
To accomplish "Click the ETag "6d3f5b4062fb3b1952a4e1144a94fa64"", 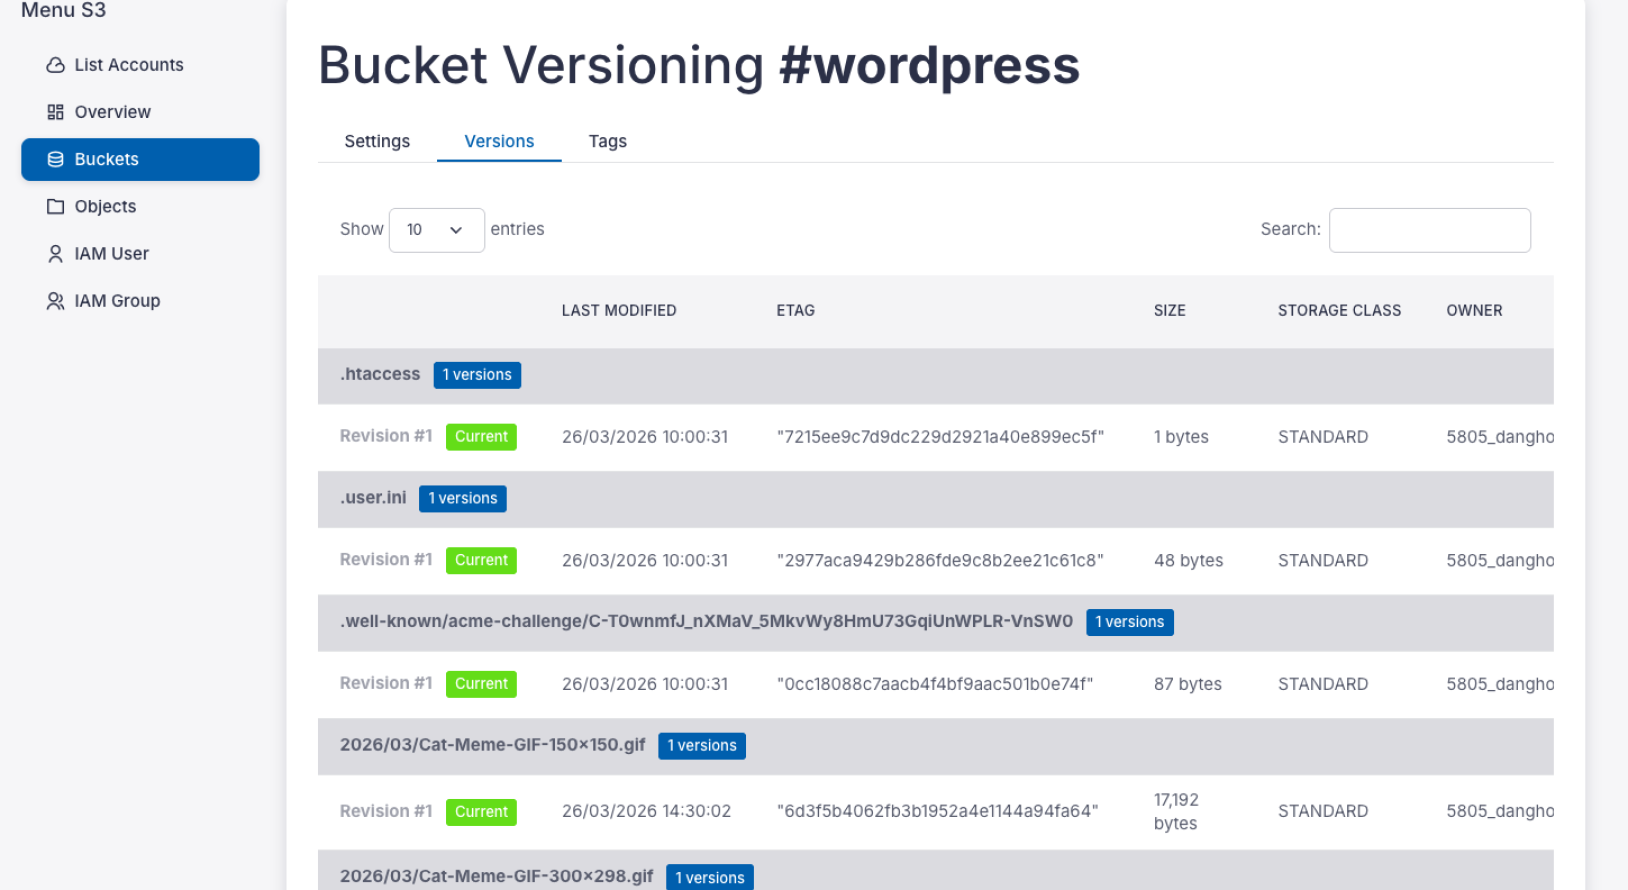I will coord(938,811).
